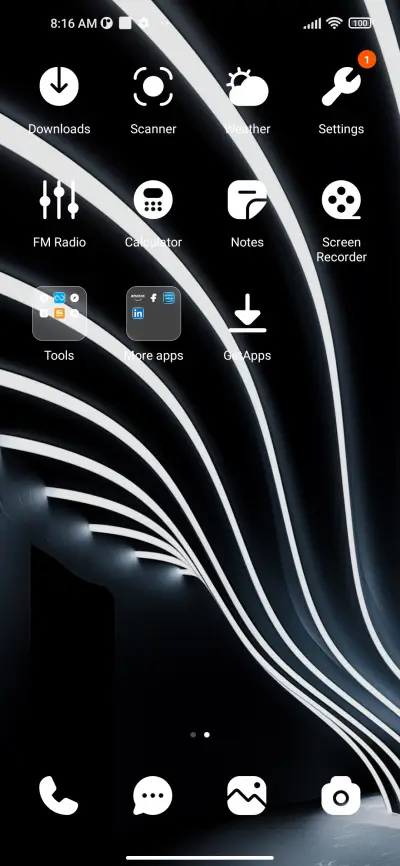Screen dimensions: 400x866
Task: Tap the Wi-Fi status icon
Action: (x=334, y=23)
